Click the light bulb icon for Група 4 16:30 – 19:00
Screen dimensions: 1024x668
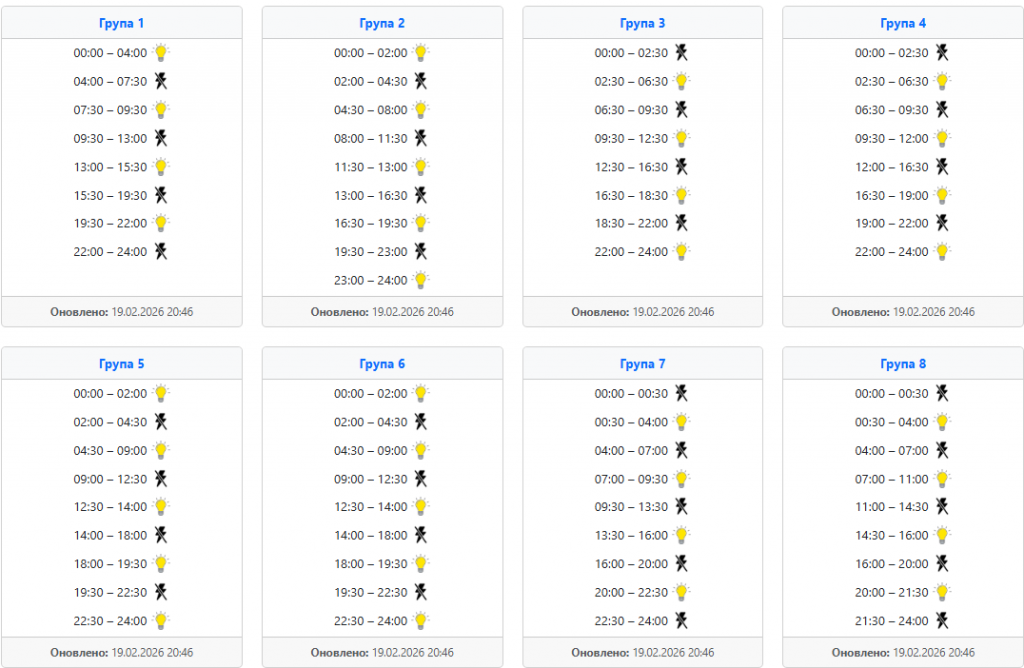[x=942, y=195]
